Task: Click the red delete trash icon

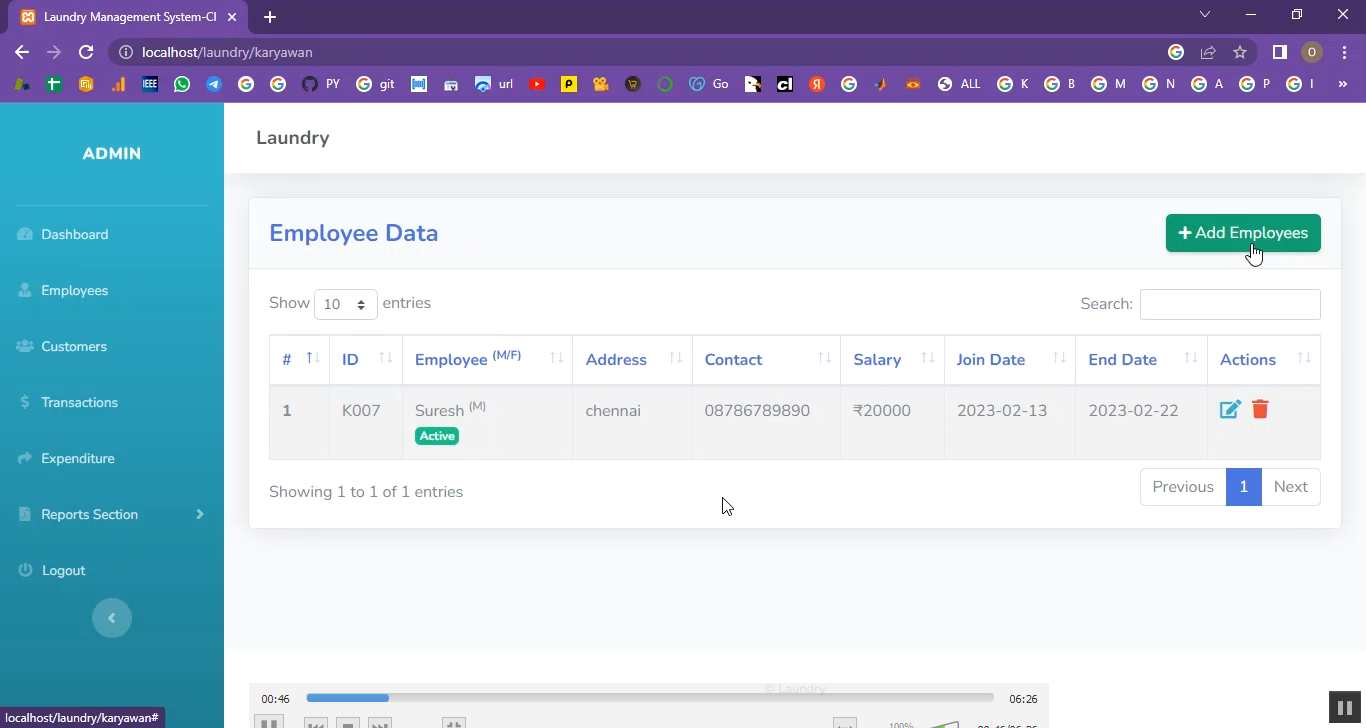Action: point(1260,410)
